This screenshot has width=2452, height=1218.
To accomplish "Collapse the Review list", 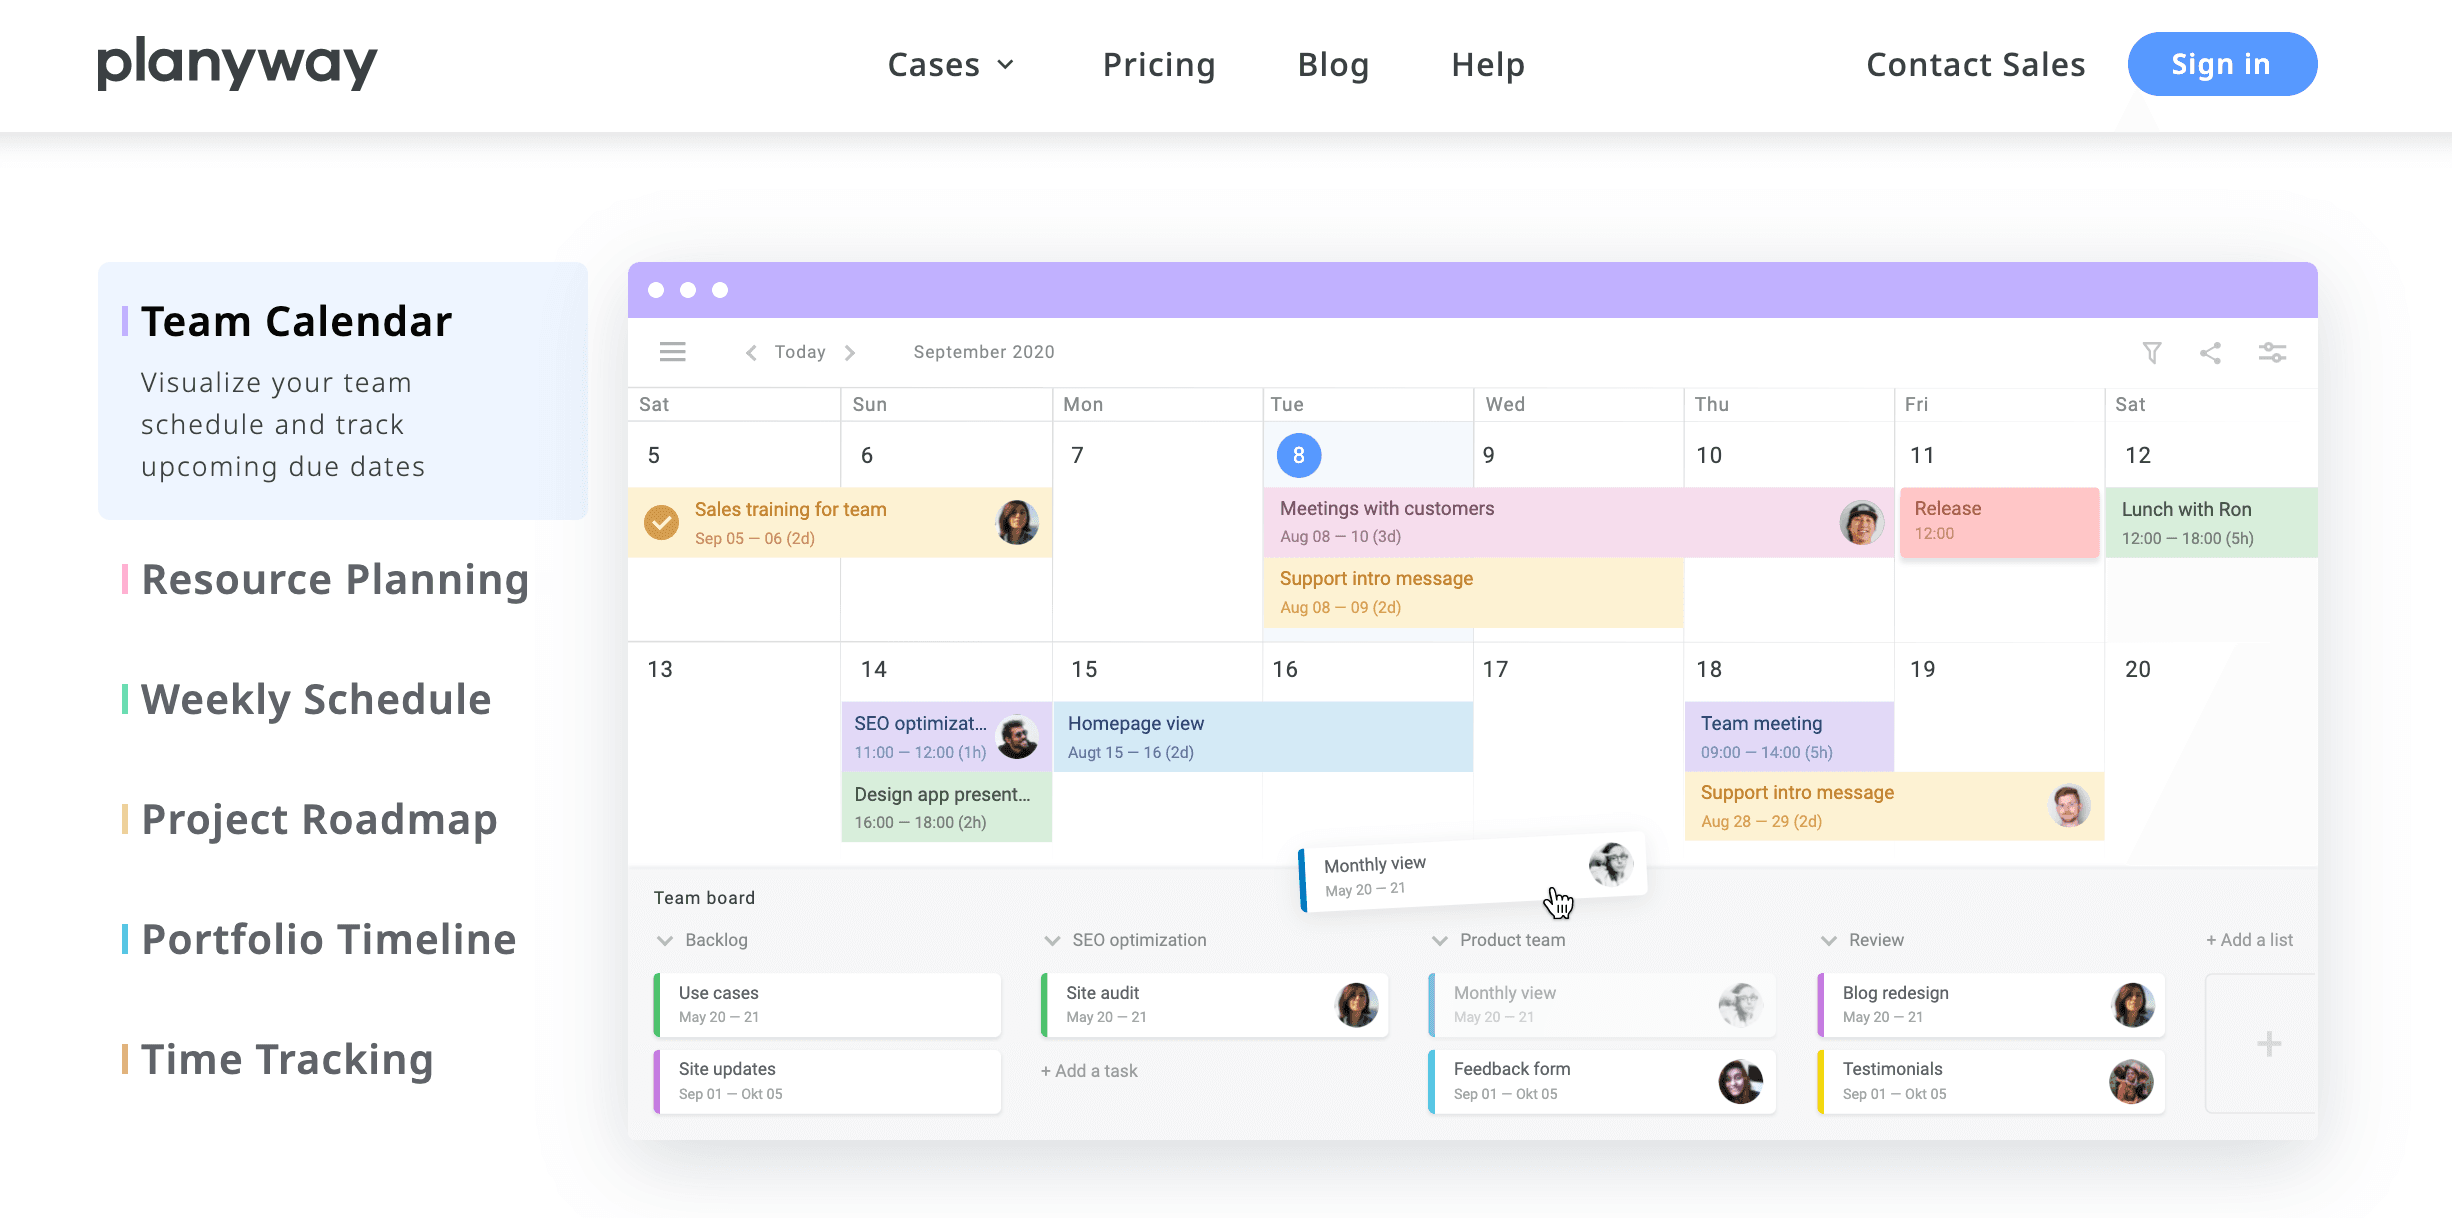I will tap(1829, 940).
